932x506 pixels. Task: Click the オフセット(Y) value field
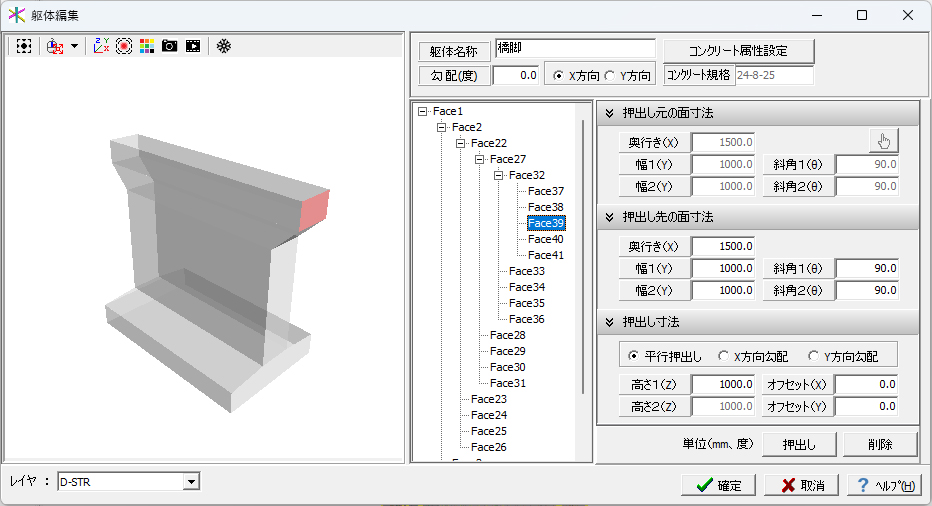(867, 406)
